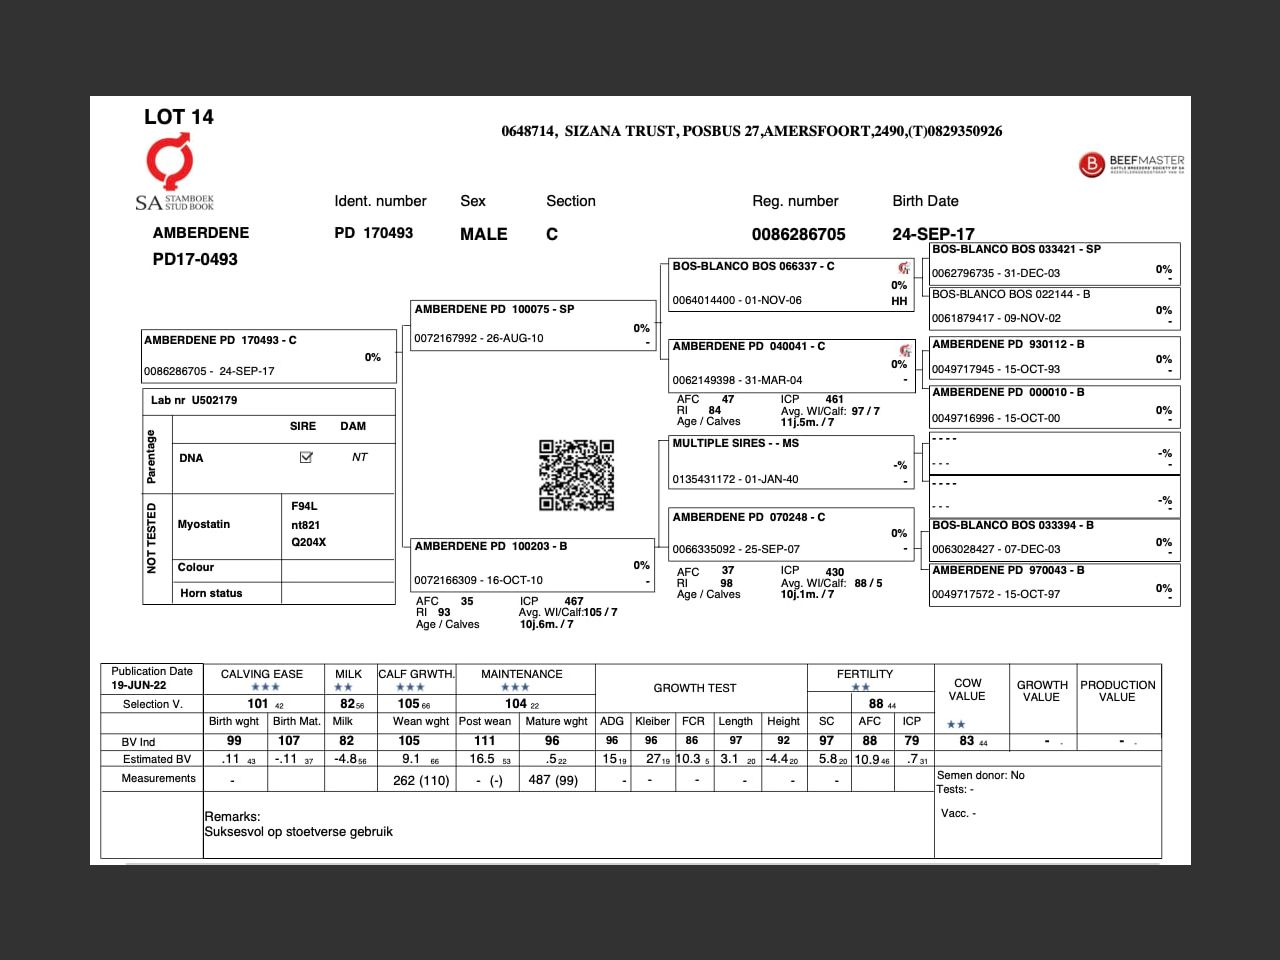1280x960 pixels.
Task: Click the Publication Date 19-JUN-22 cell
Action: [x=152, y=678]
